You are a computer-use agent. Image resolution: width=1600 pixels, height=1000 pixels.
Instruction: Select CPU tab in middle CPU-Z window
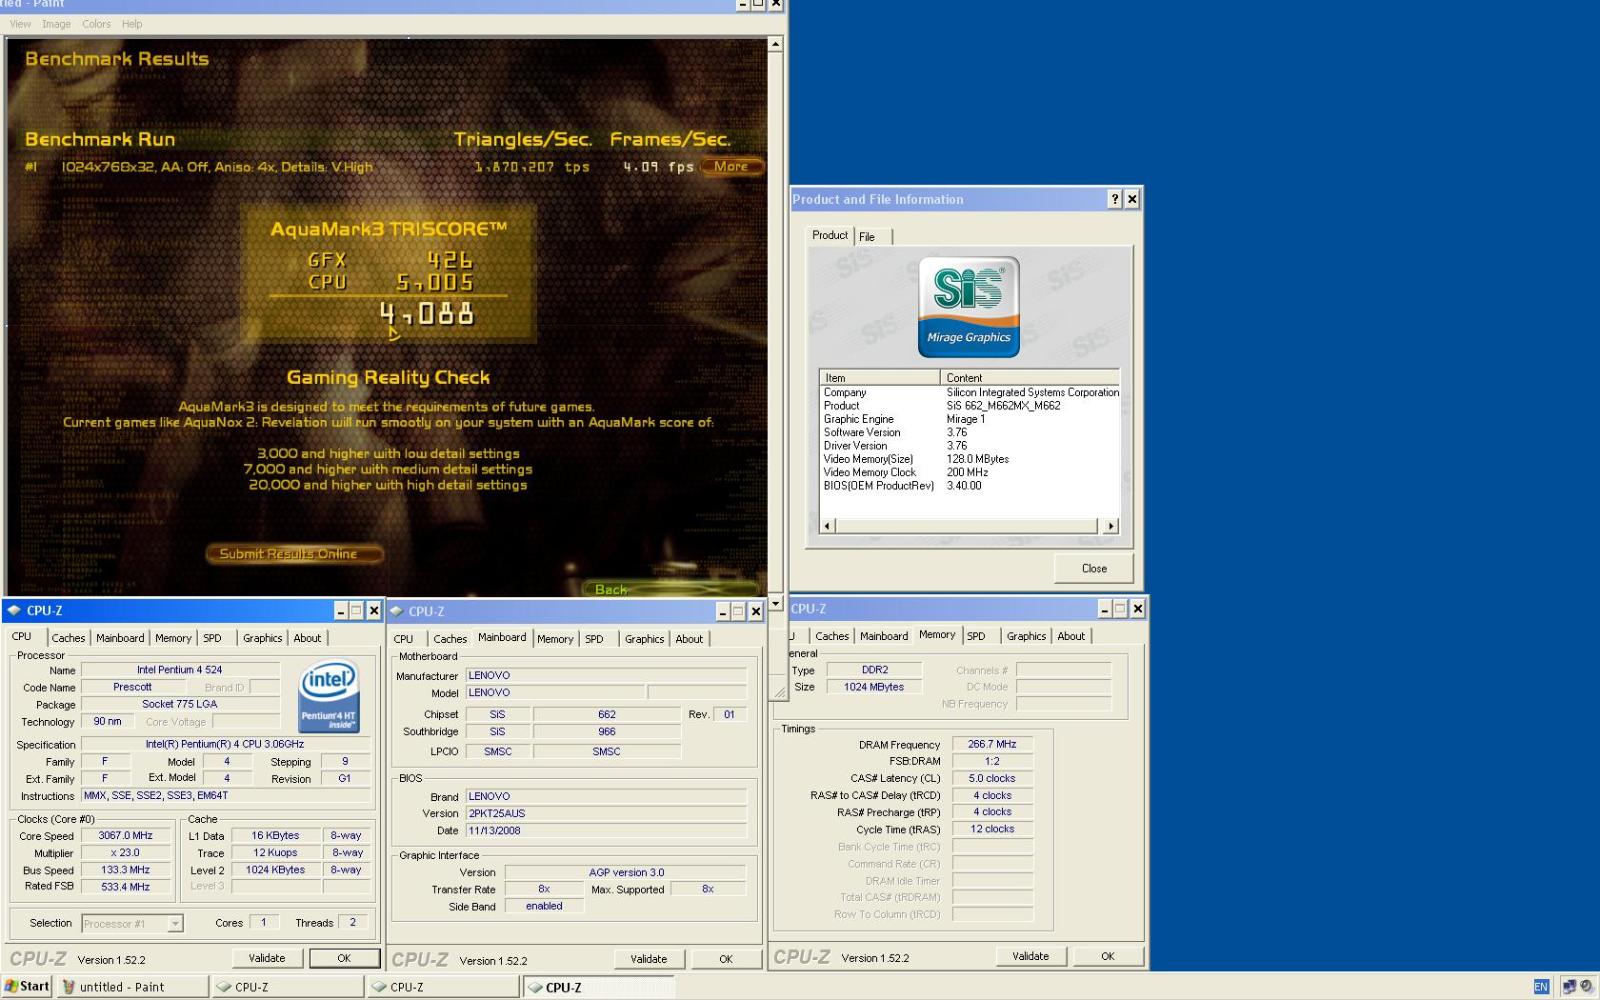pos(404,639)
